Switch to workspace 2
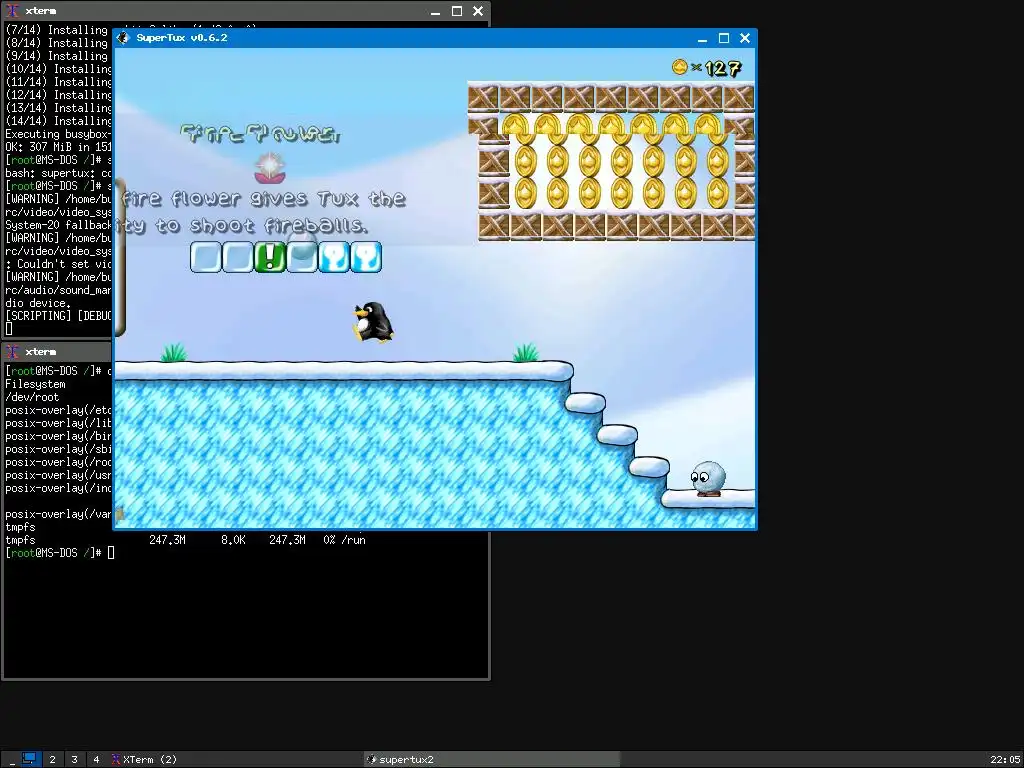 tap(52, 760)
